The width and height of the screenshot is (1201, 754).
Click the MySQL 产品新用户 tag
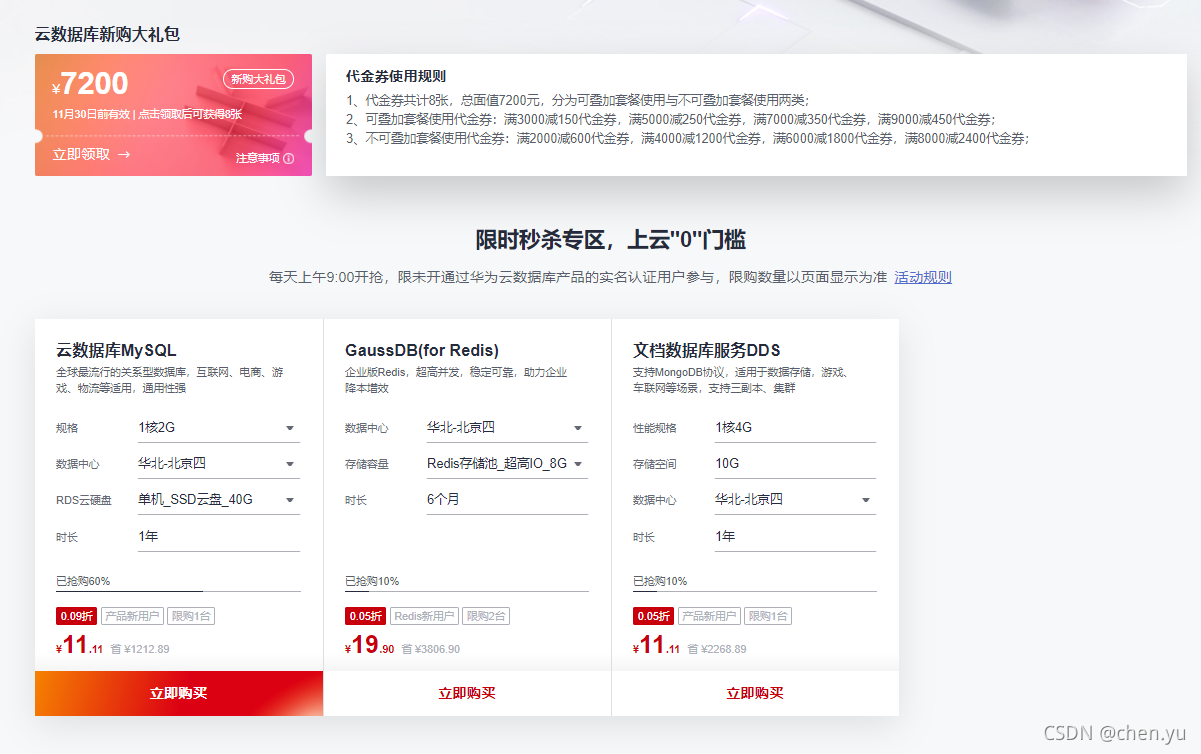coord(132,617)
